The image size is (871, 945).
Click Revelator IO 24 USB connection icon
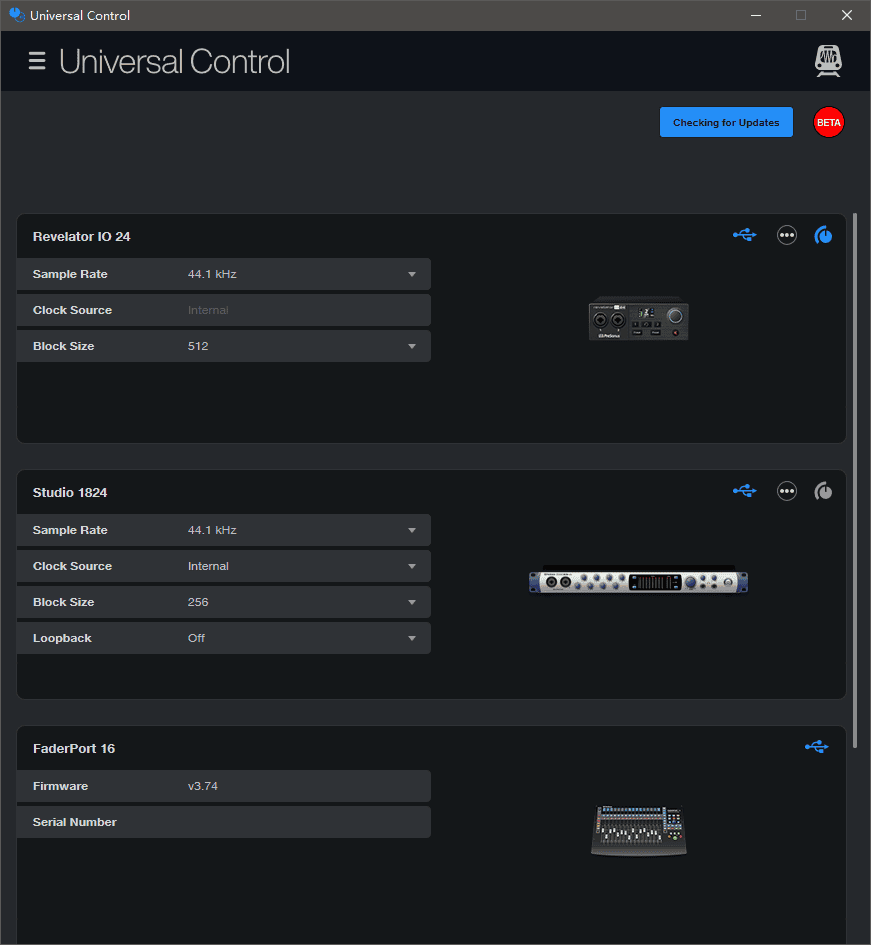(744, 235)
